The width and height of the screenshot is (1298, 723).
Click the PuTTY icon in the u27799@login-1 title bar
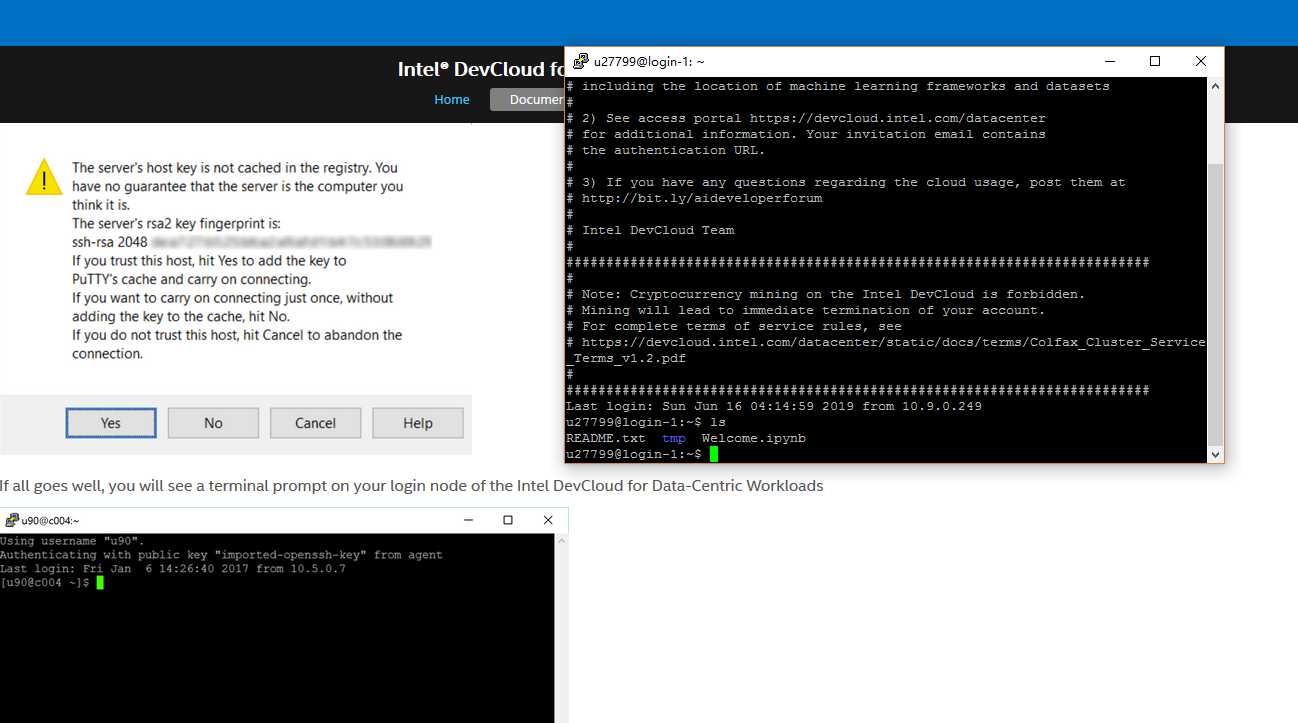click(x=580, y=61)
